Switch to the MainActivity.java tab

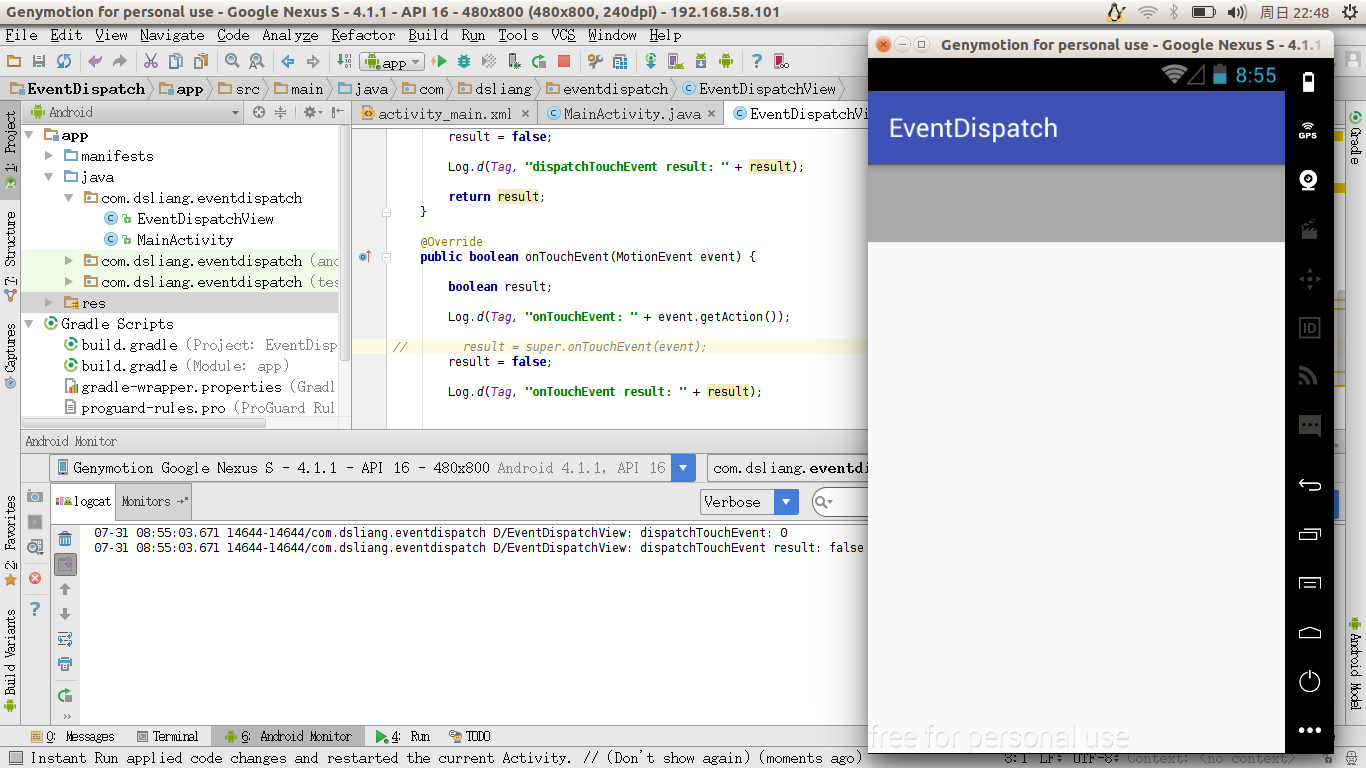pos(631,114)
